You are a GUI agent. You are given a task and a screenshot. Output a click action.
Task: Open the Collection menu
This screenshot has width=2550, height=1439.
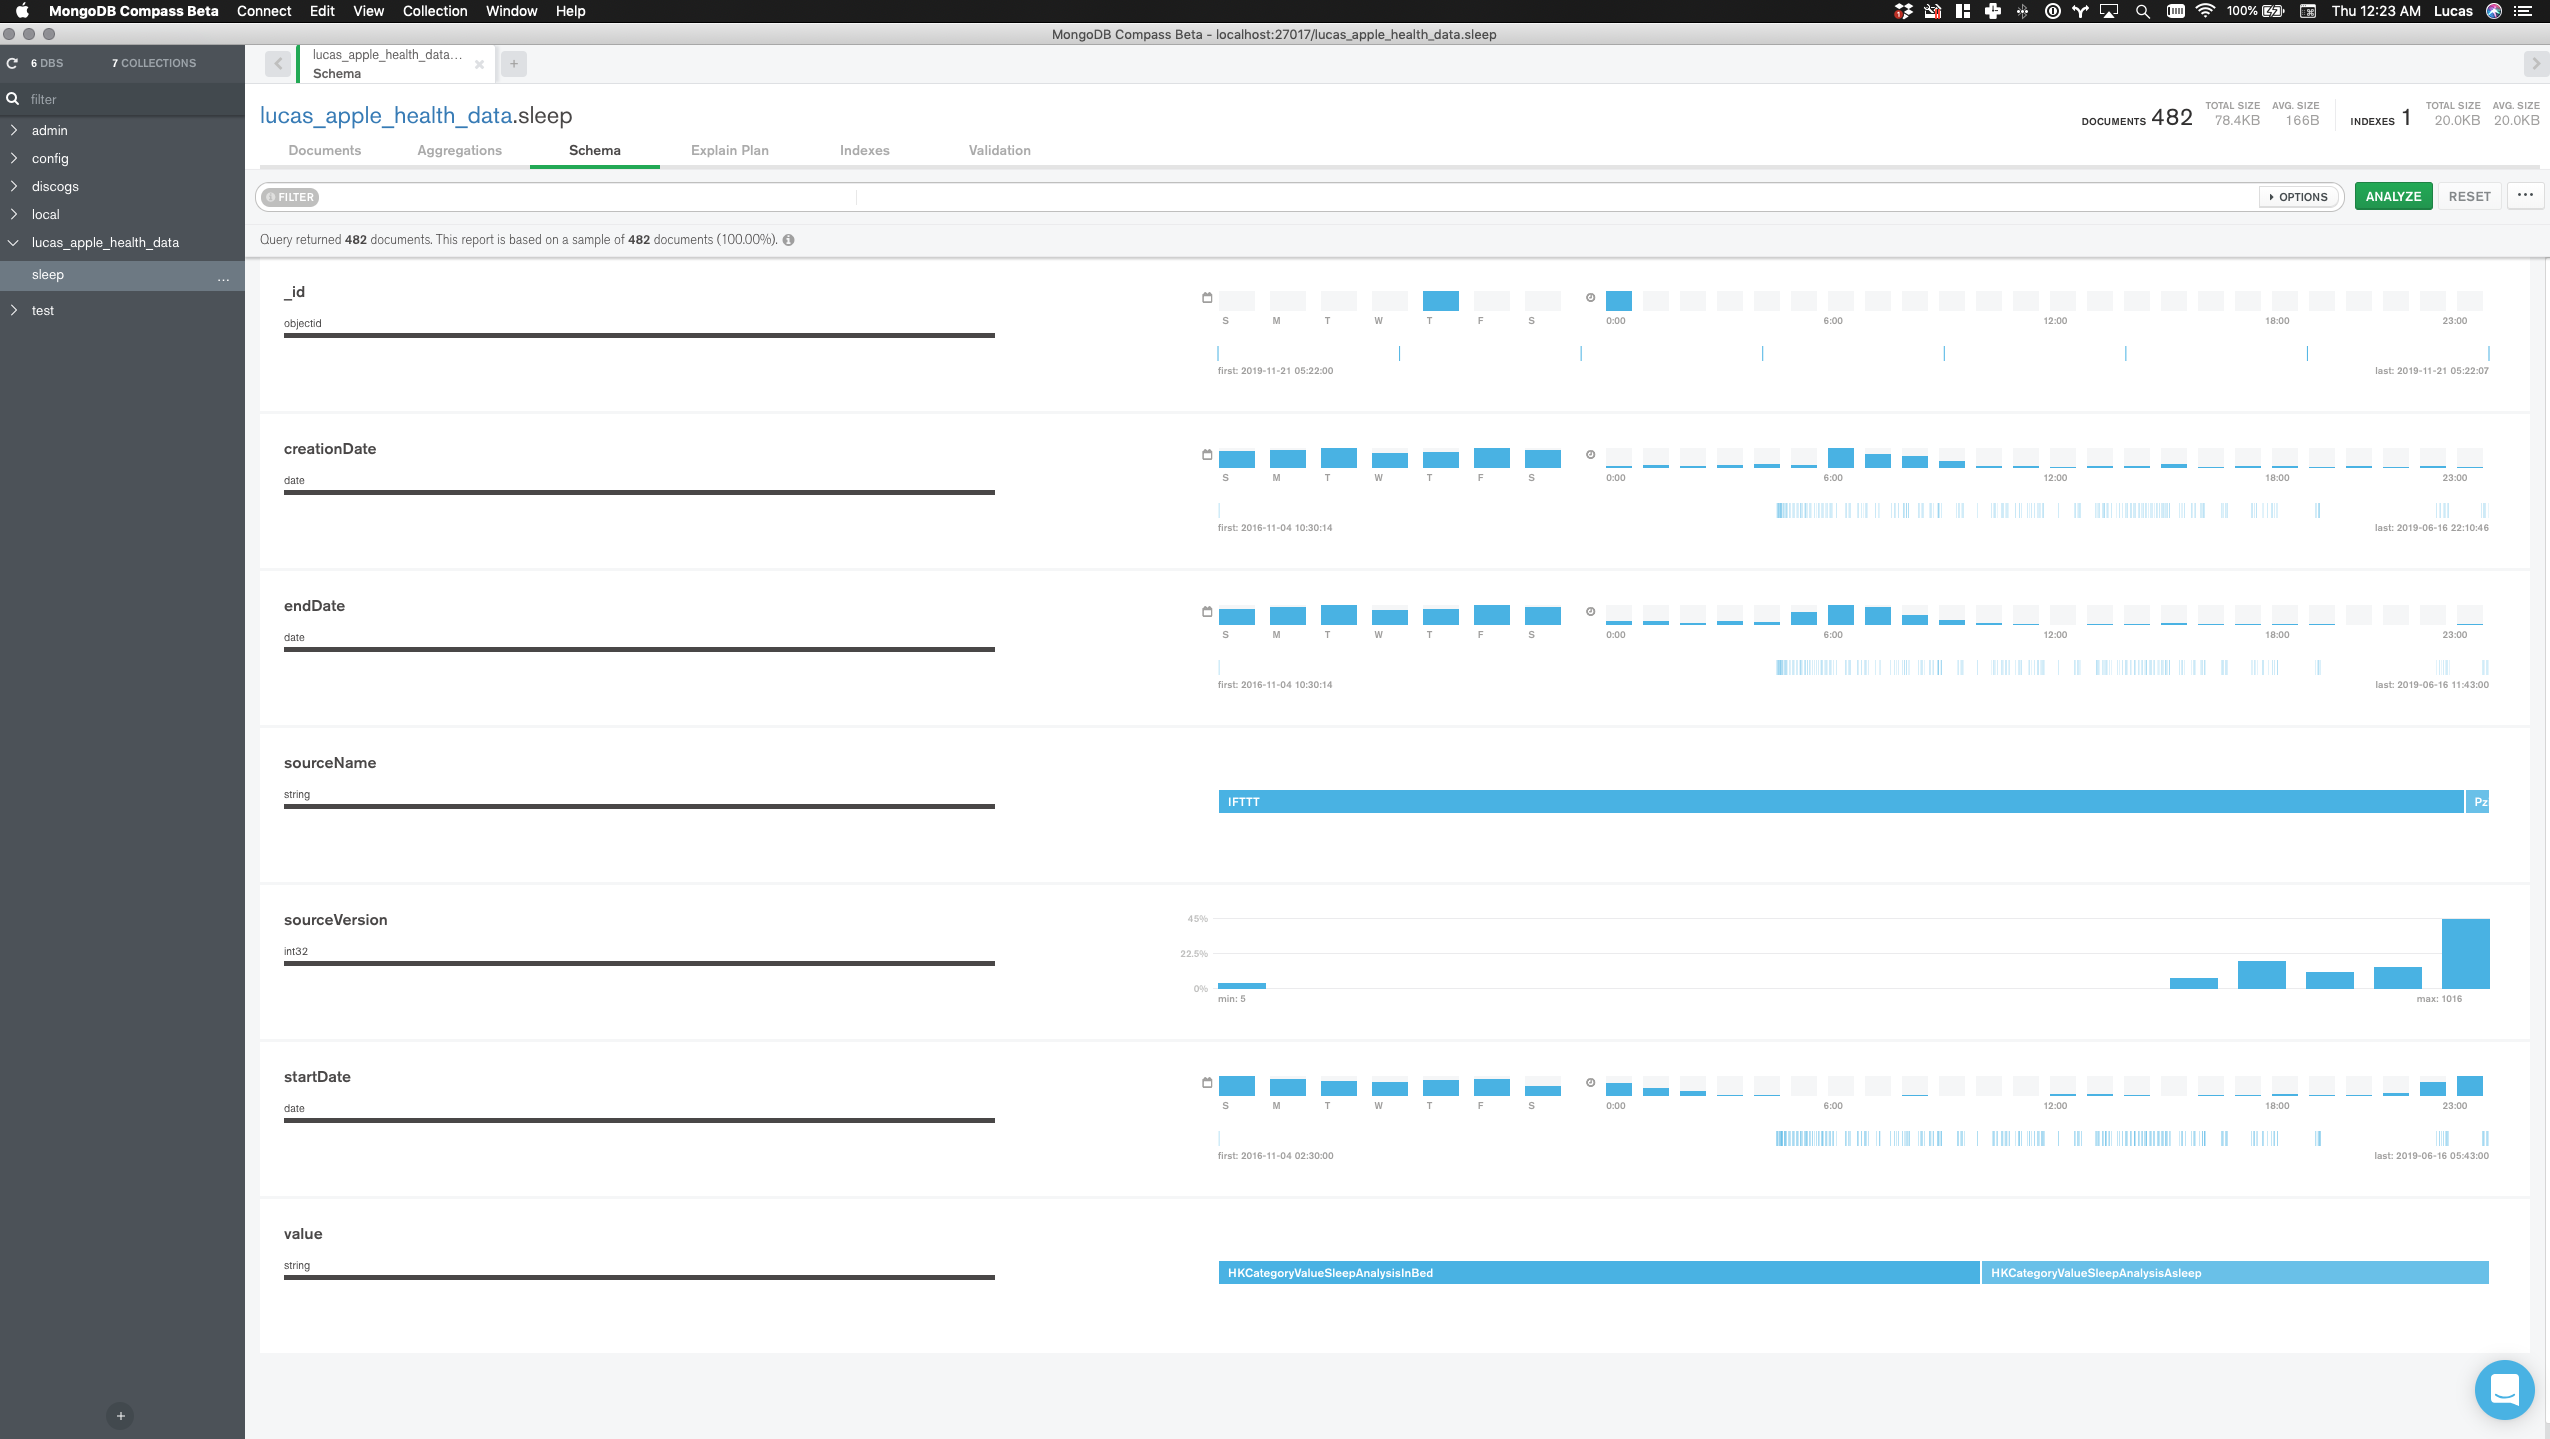[434, 11]
